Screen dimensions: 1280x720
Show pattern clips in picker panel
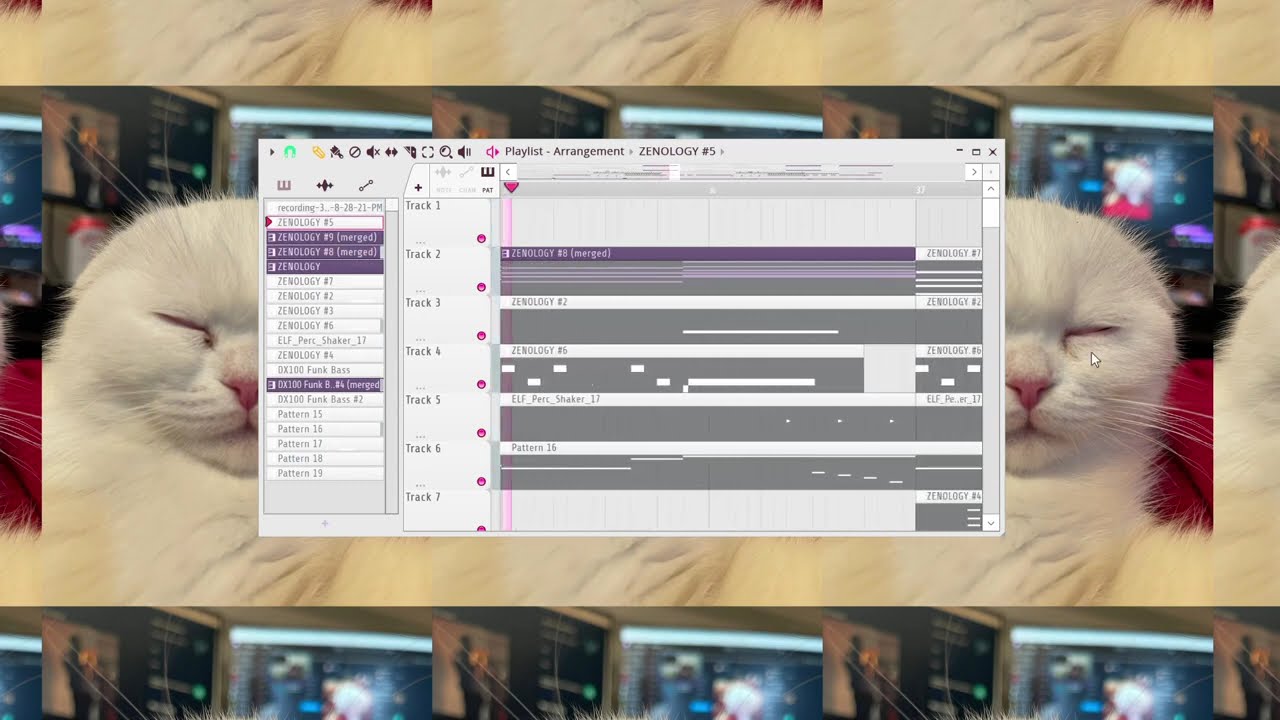(x=284, y=185)
